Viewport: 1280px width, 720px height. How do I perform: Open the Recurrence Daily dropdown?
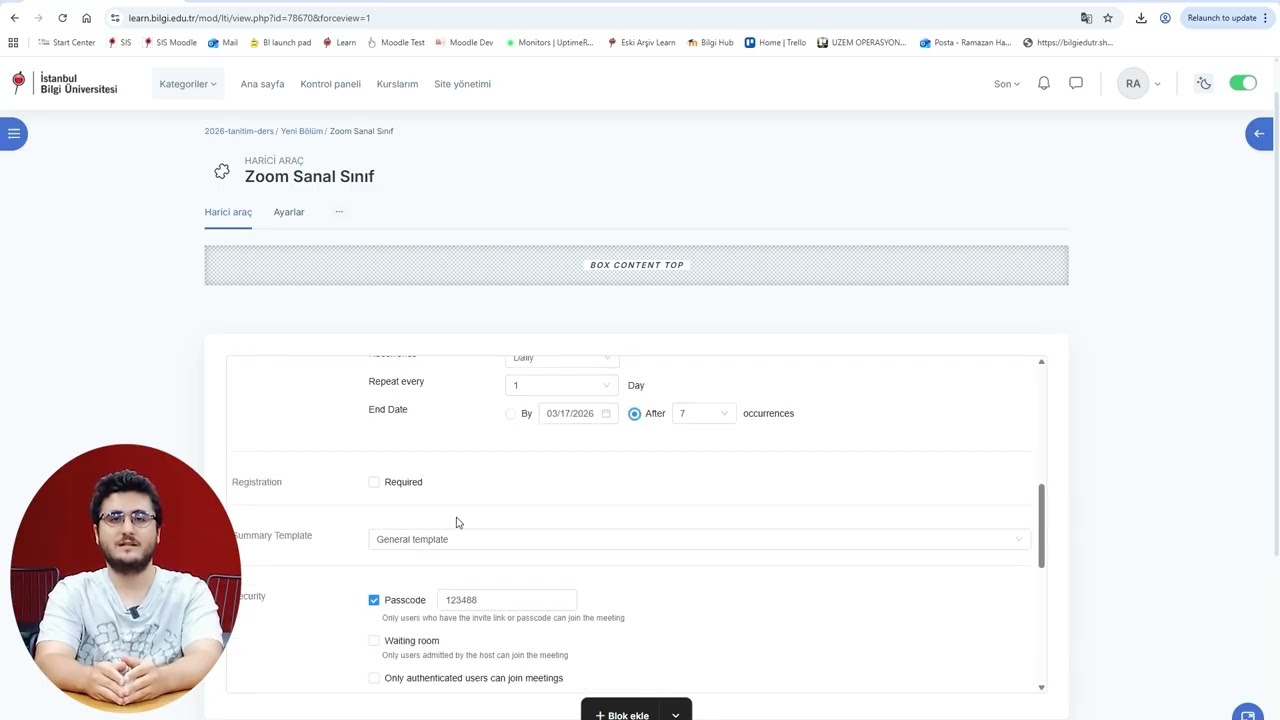pyautogui.click(x=561, y=359)
